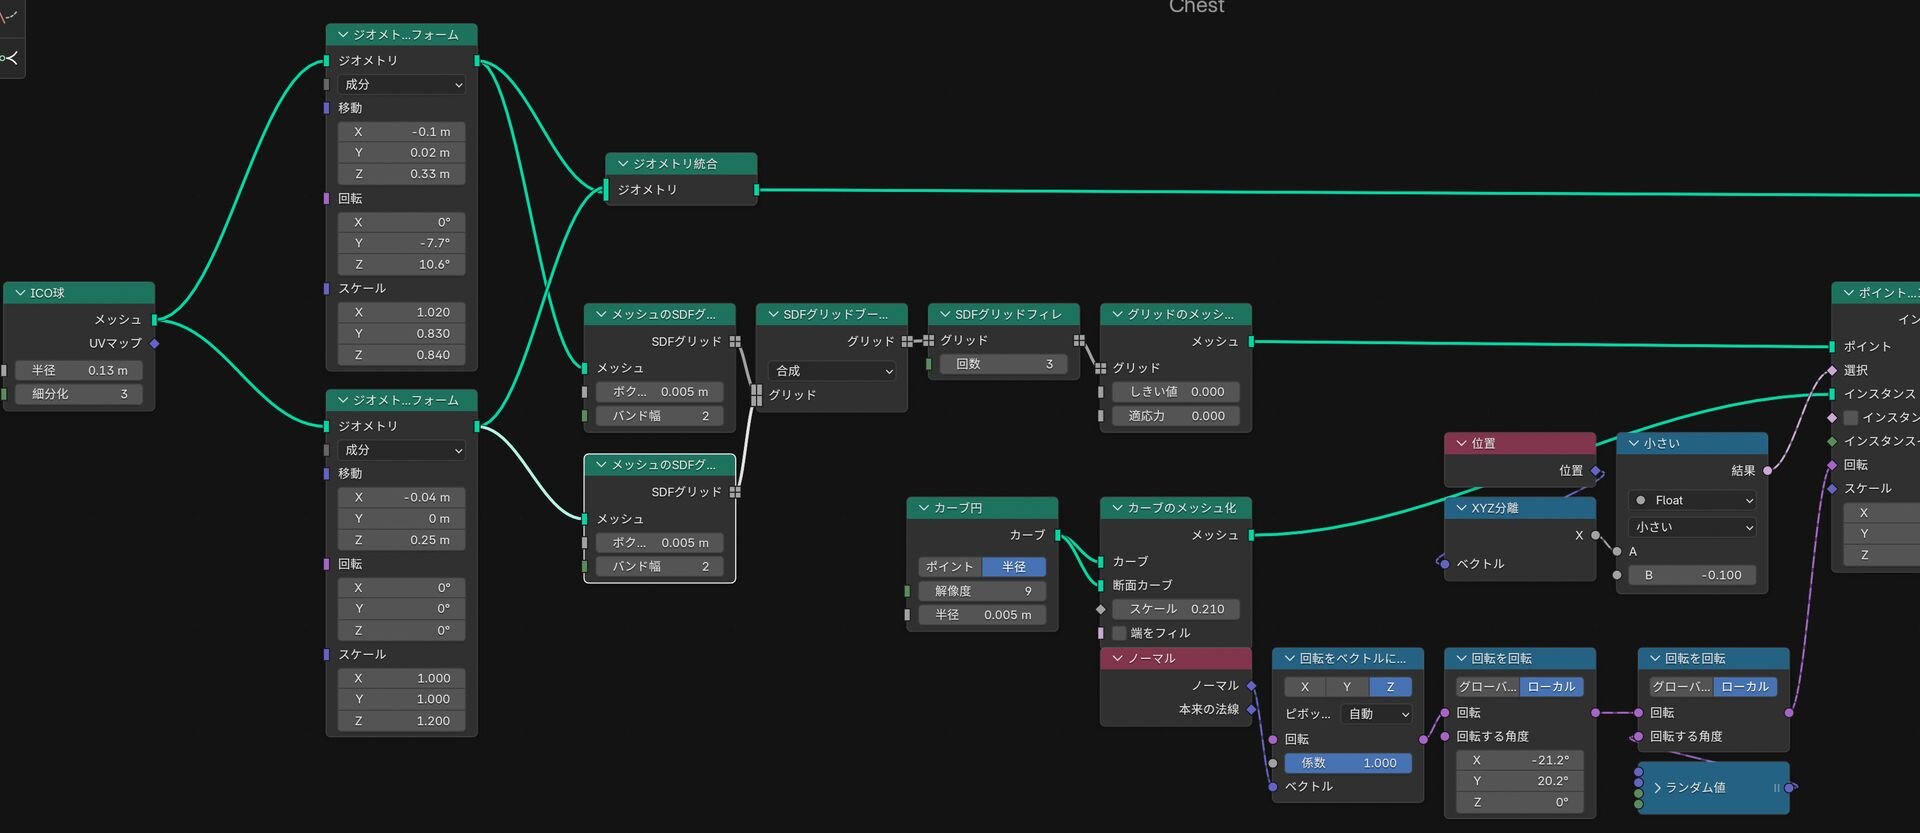The height and width of the screenshot is (833, 1920).
Task: Collapse the ICO球 node
Action: tap(20, 294)
